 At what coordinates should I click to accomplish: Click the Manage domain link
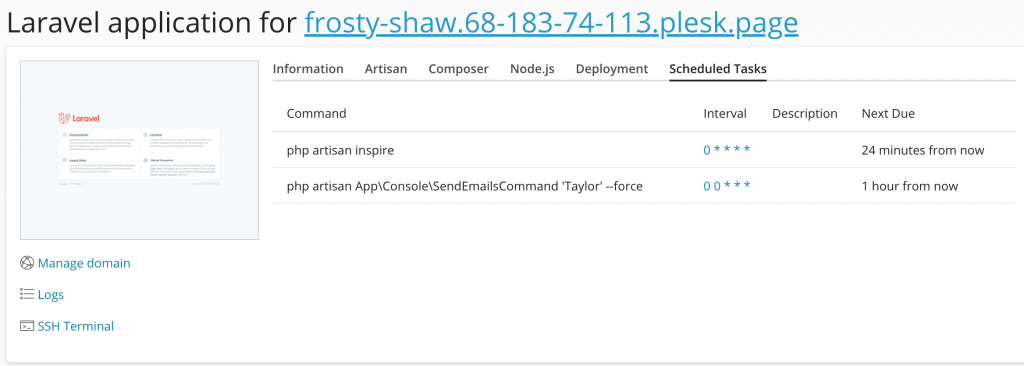84,263
